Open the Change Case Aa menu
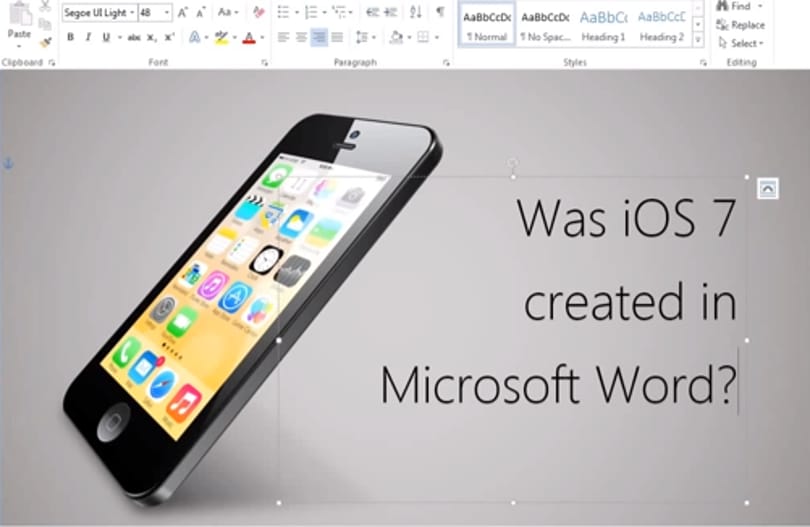 [x=228, y=12]
